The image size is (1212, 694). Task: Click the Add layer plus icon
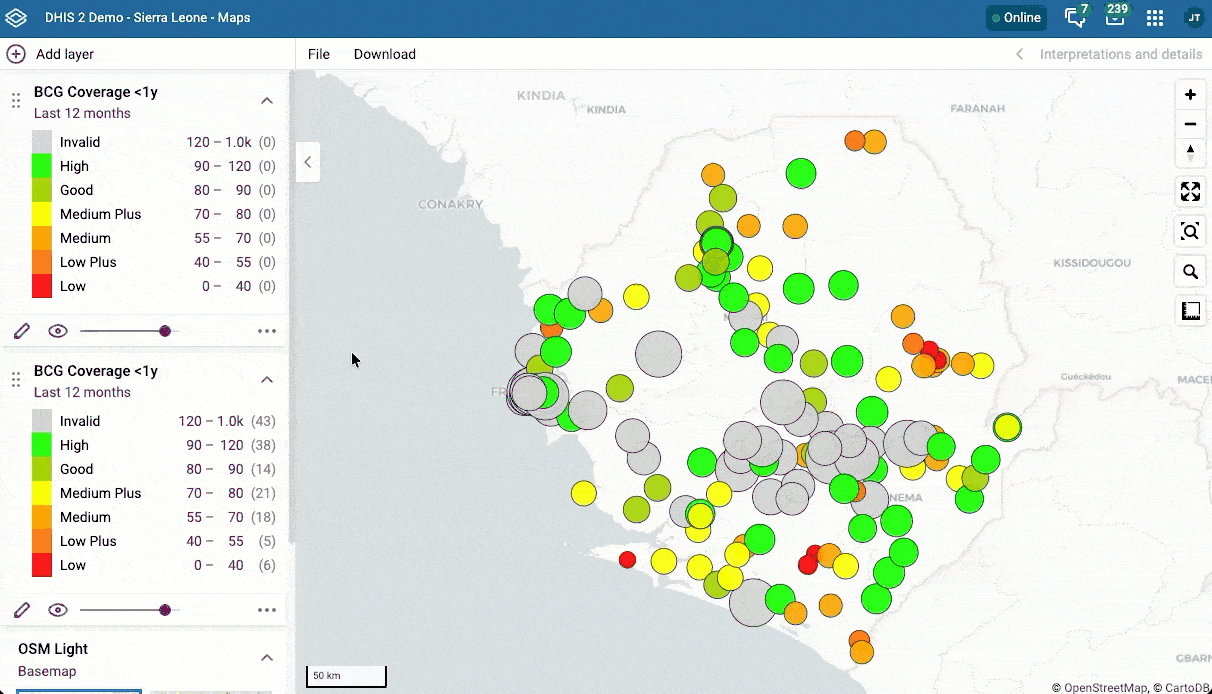point(16,54)
